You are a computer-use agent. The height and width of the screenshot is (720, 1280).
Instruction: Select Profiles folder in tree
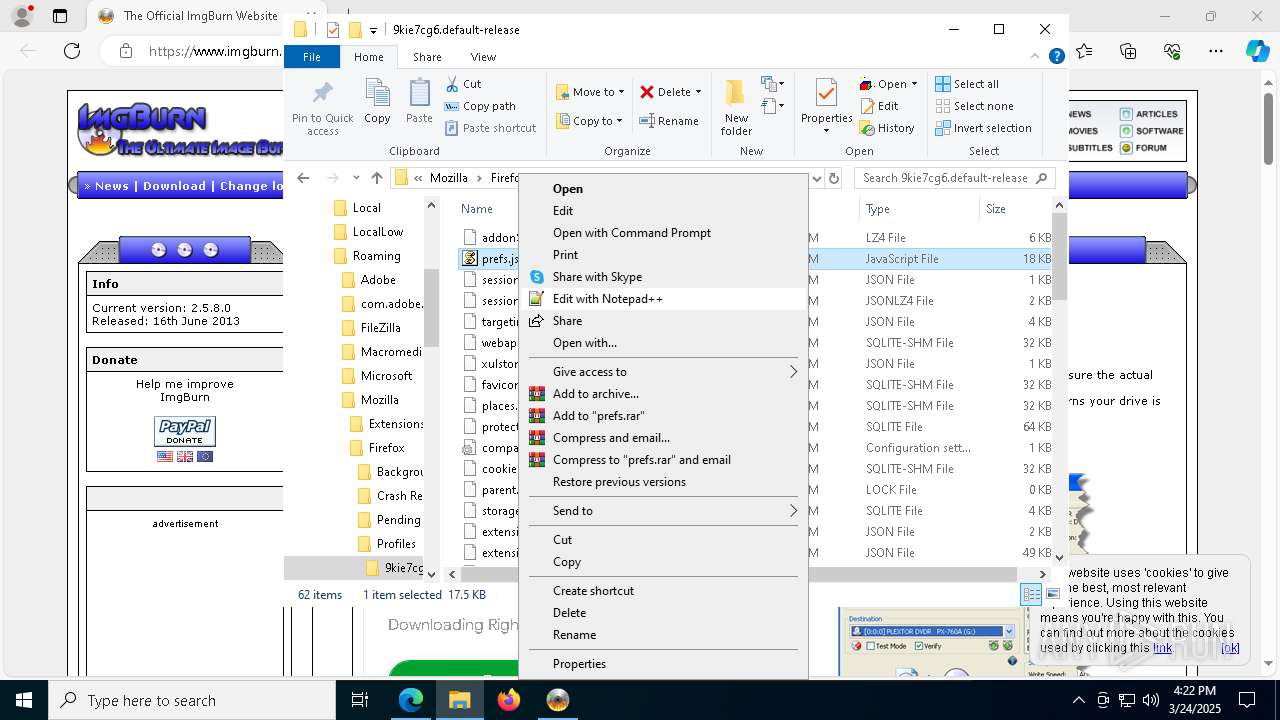[396, 544]
